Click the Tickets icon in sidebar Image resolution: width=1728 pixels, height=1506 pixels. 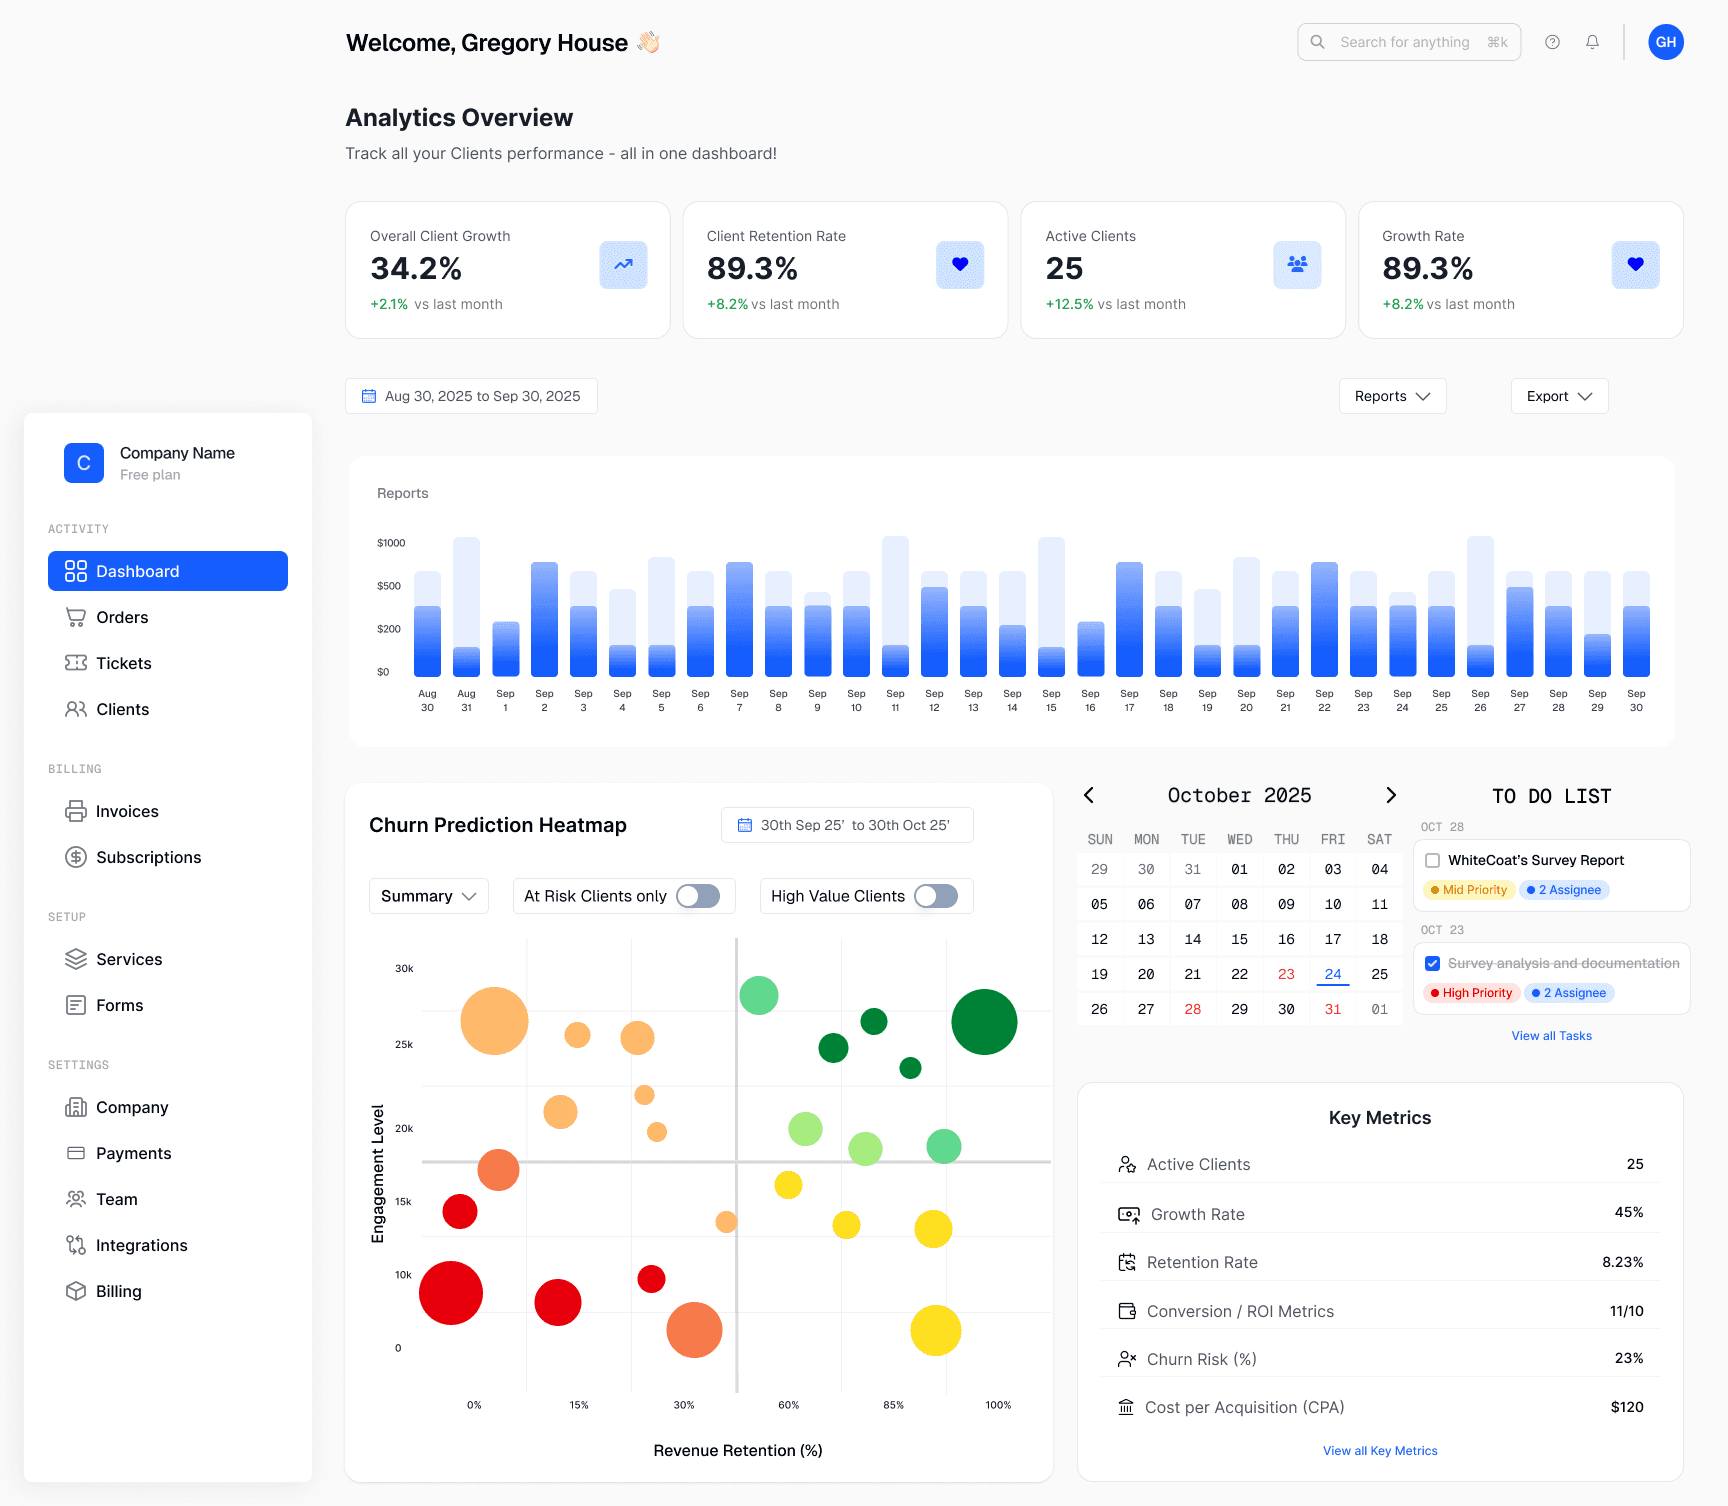[x=76, y=663]
